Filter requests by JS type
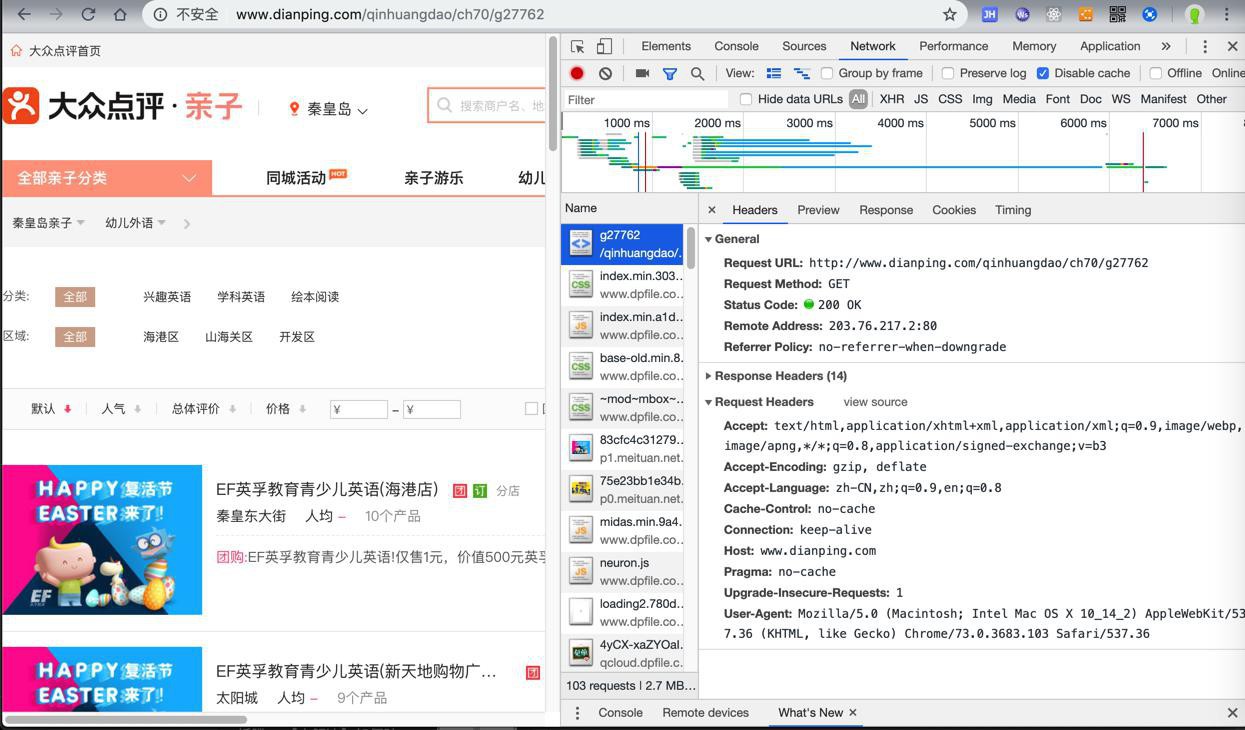 (921, 99)
